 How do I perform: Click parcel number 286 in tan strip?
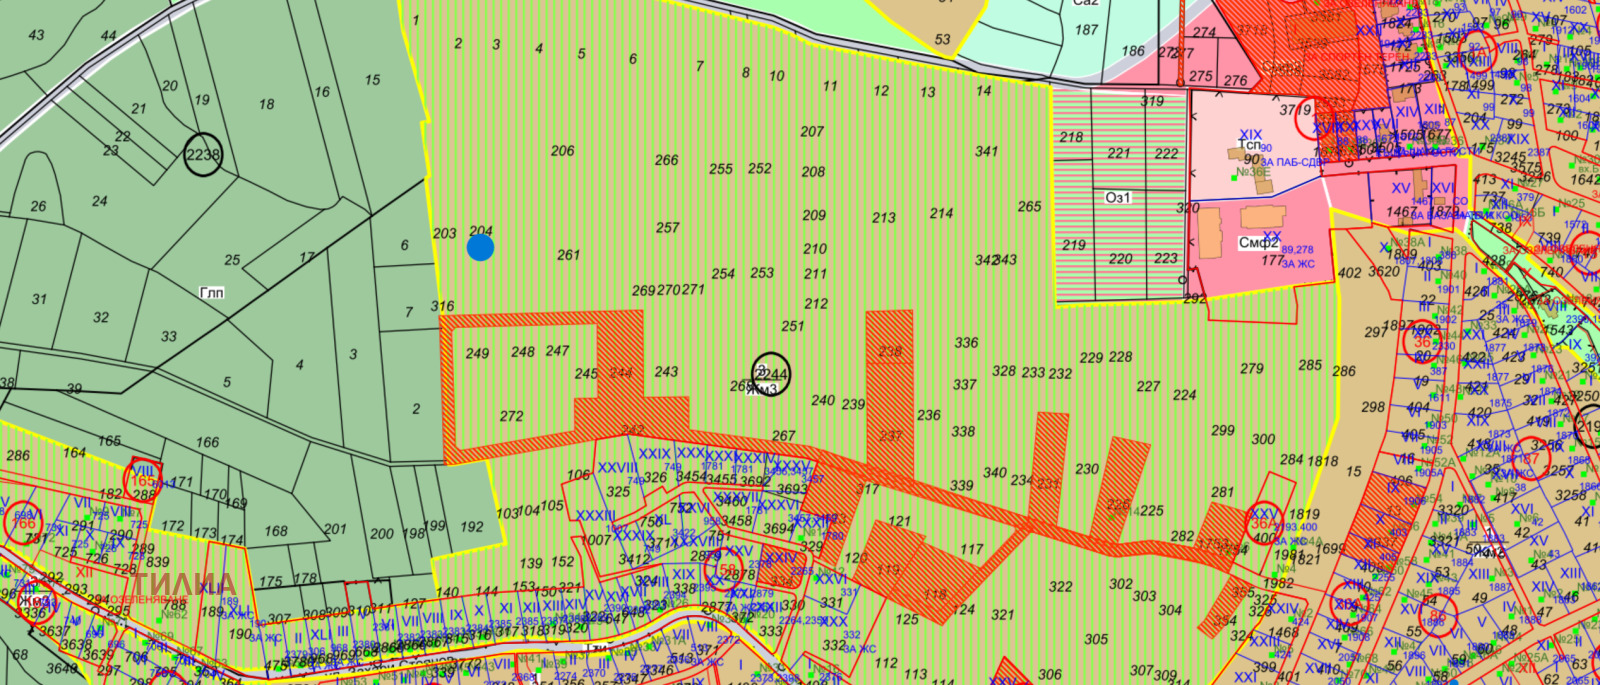[x=1344, y=371]
